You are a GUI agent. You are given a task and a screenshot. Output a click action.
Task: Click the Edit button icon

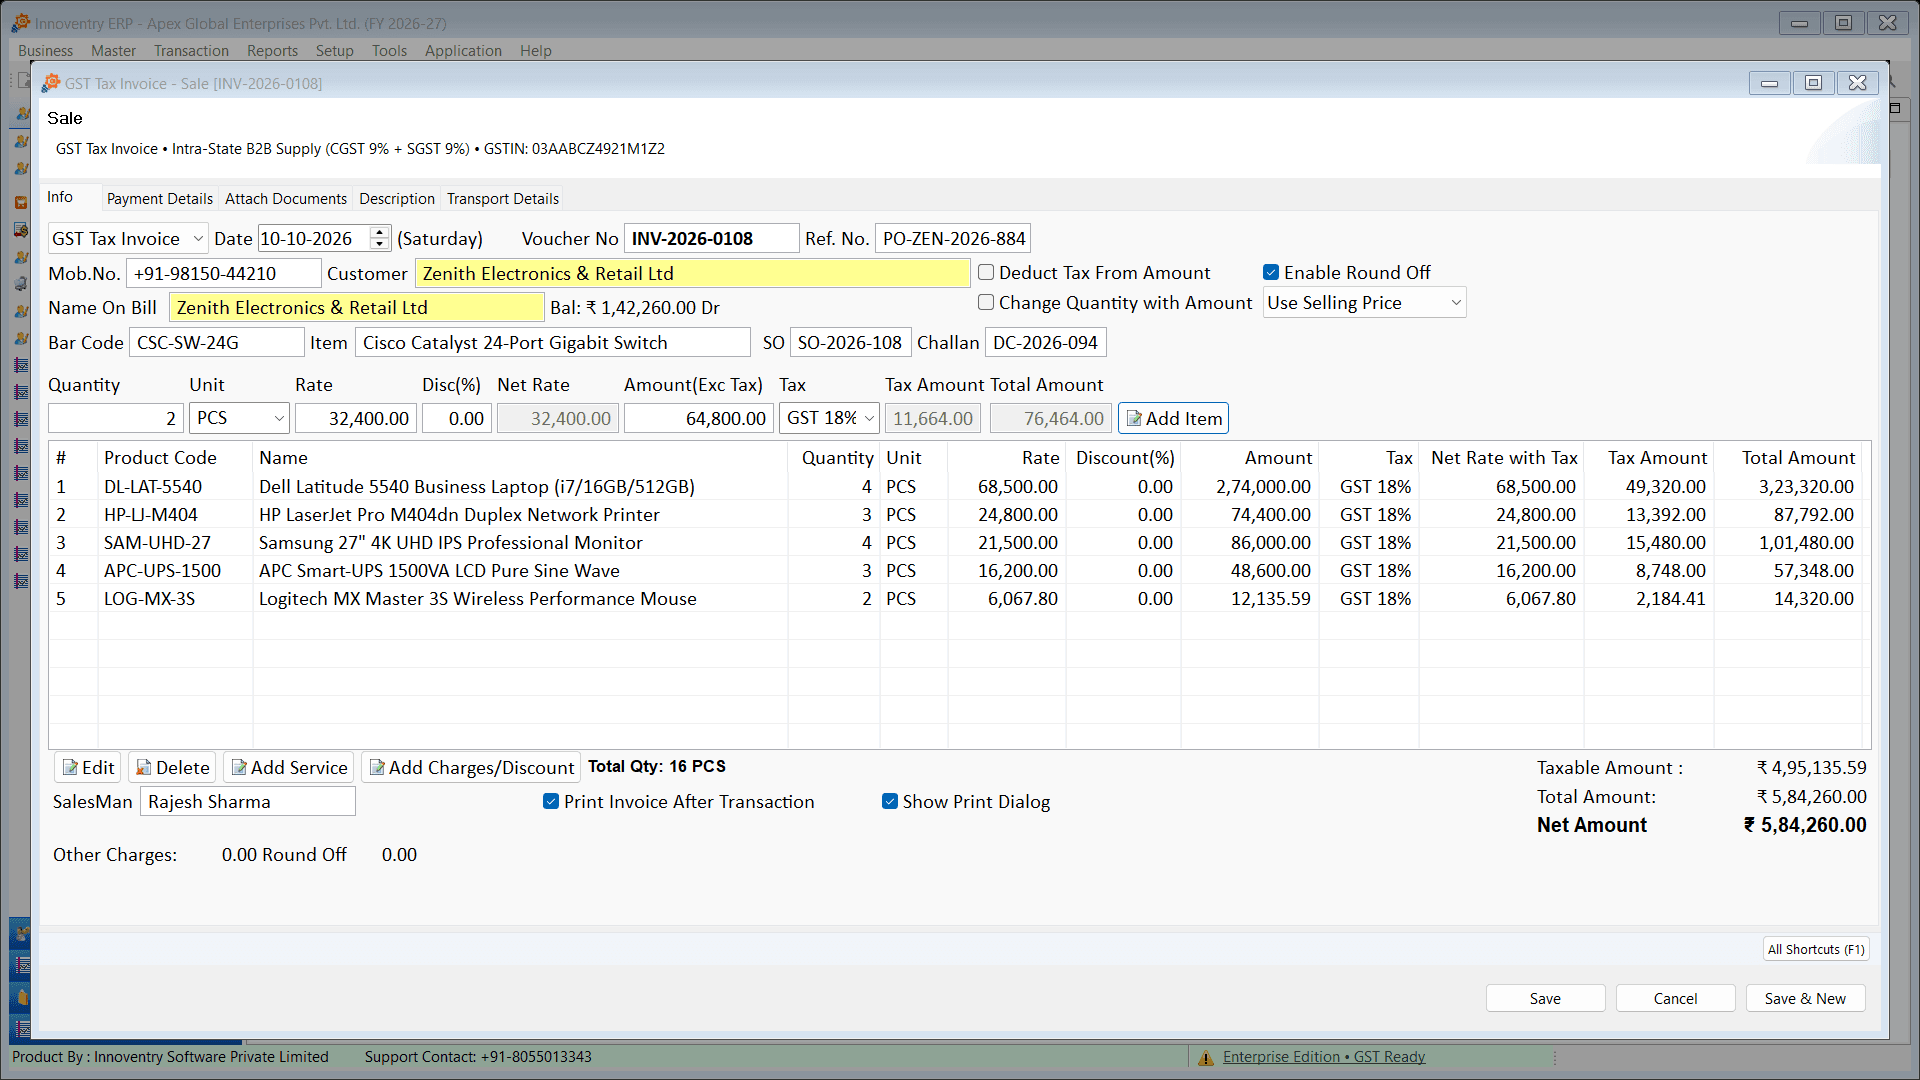pos(70,768)
